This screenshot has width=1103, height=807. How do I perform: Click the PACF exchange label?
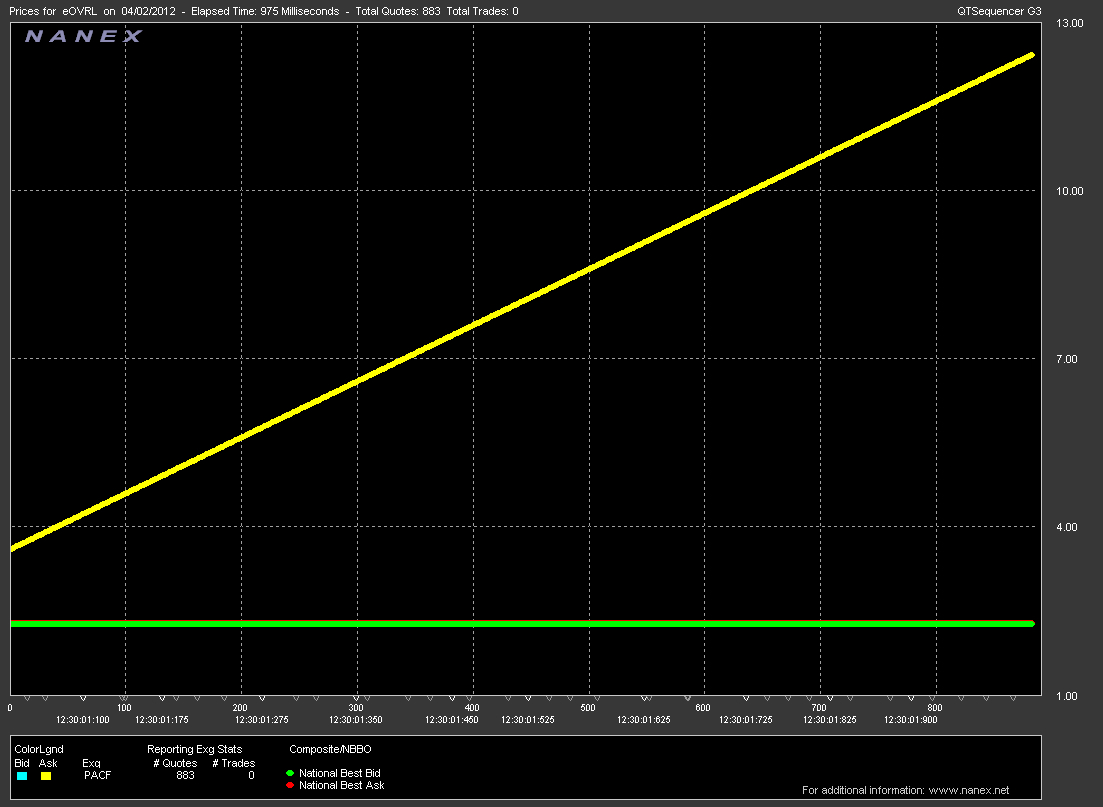(97, 775)
